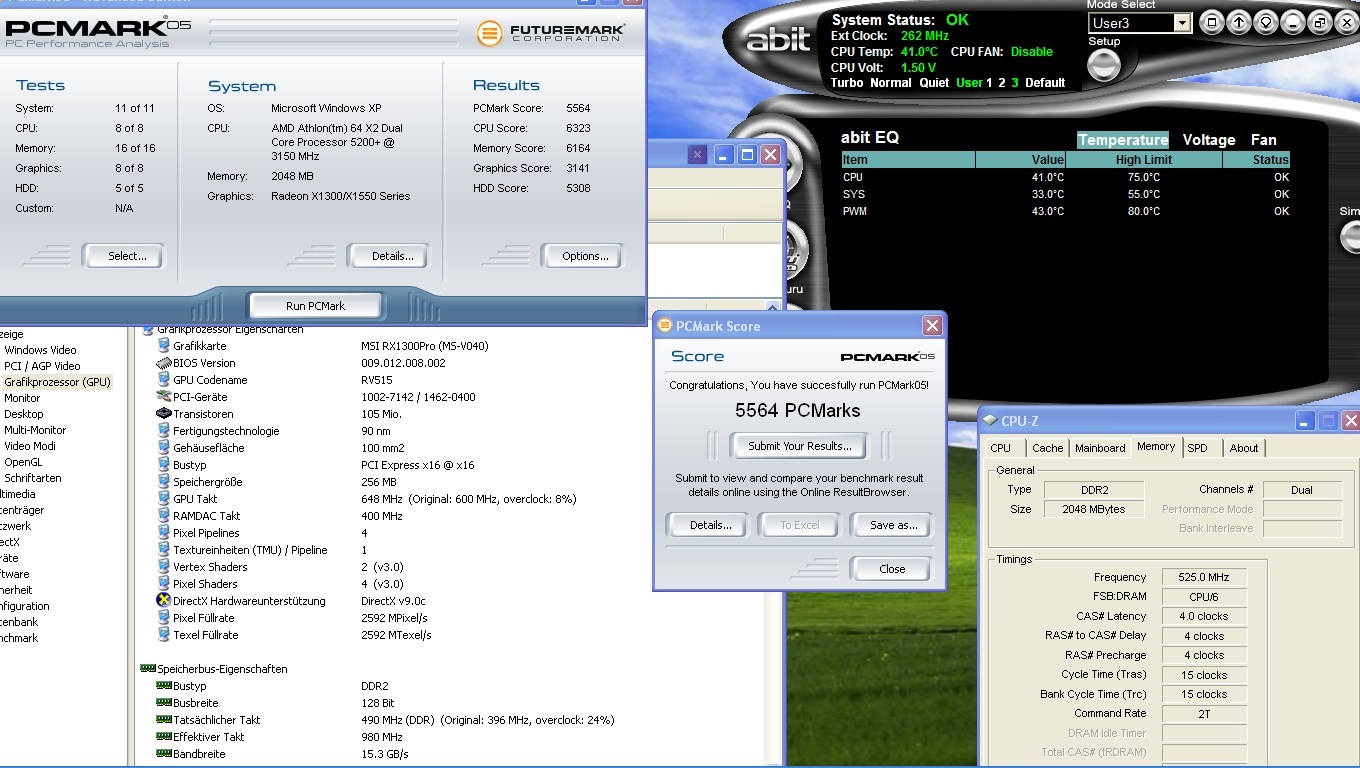Viewport: 1360px width, 768px height.
Task: Select the Schriftarten tree item
Action: pyautogui.click(x=33, y=478)
